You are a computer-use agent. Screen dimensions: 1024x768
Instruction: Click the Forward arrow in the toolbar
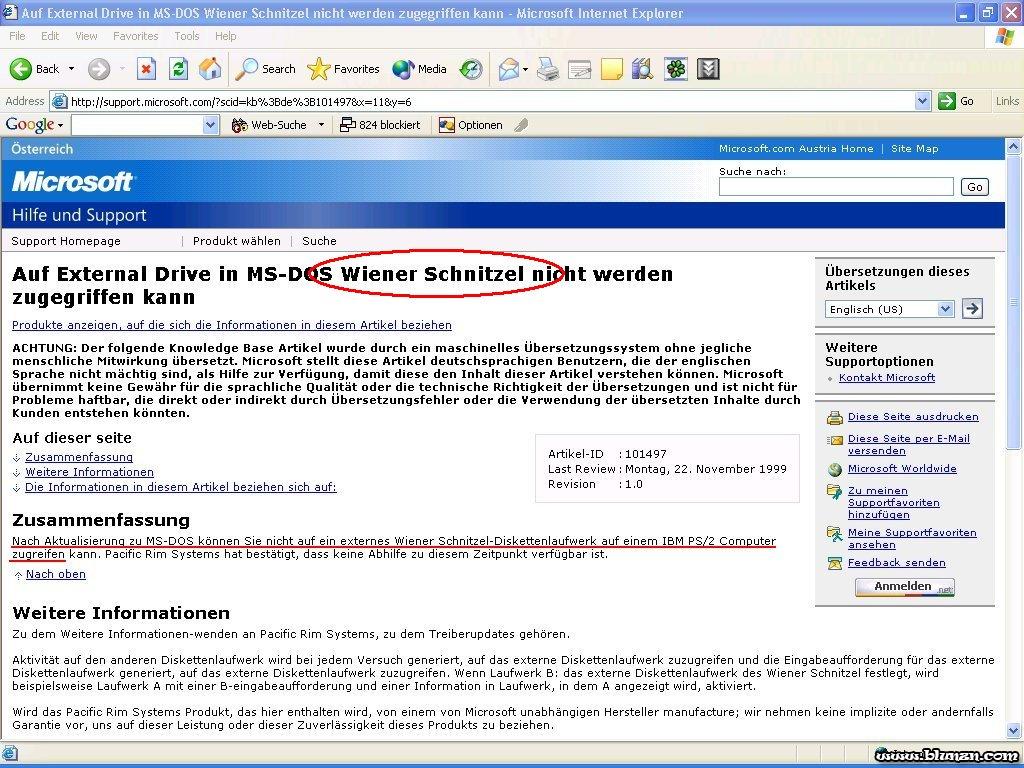point(99,69)
